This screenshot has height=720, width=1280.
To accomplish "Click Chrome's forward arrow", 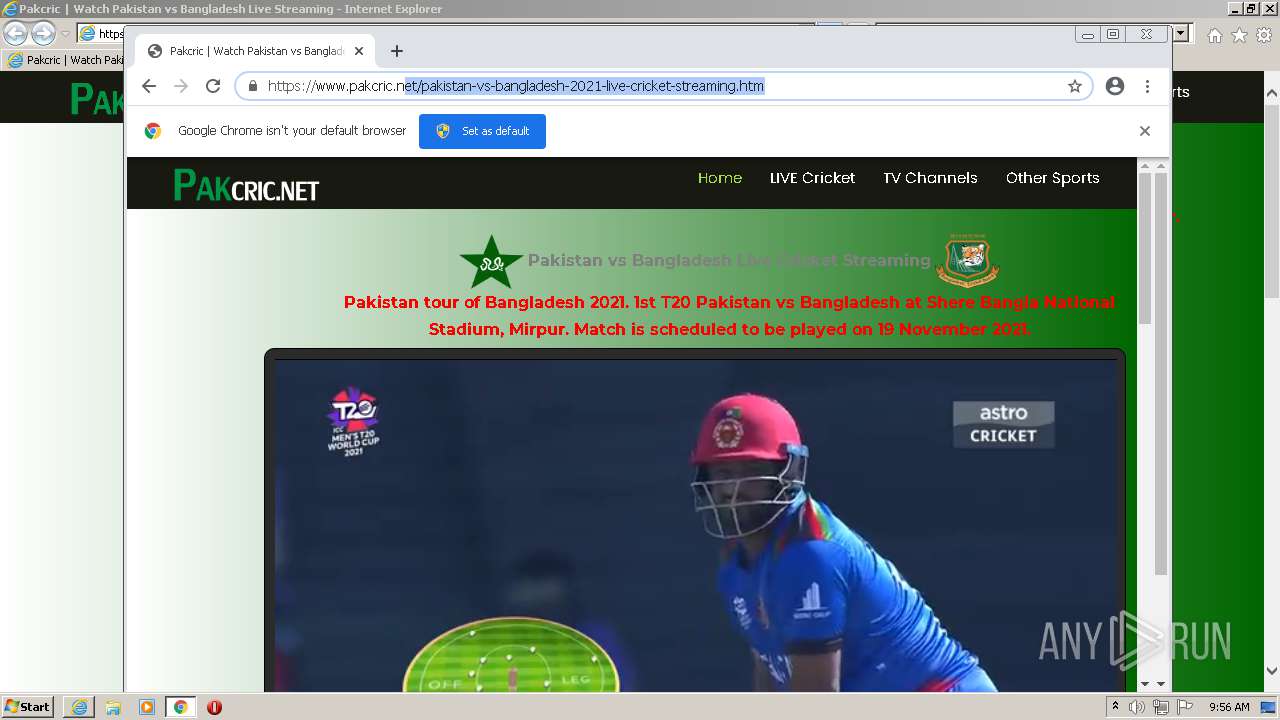I will pyautogui.click(x=181, y=86).
